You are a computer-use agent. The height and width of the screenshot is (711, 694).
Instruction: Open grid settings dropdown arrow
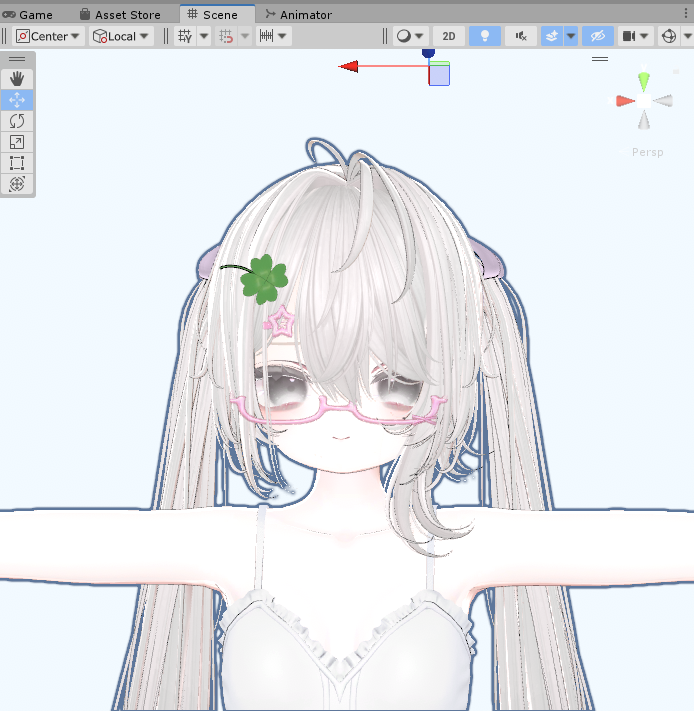(204, 36)
